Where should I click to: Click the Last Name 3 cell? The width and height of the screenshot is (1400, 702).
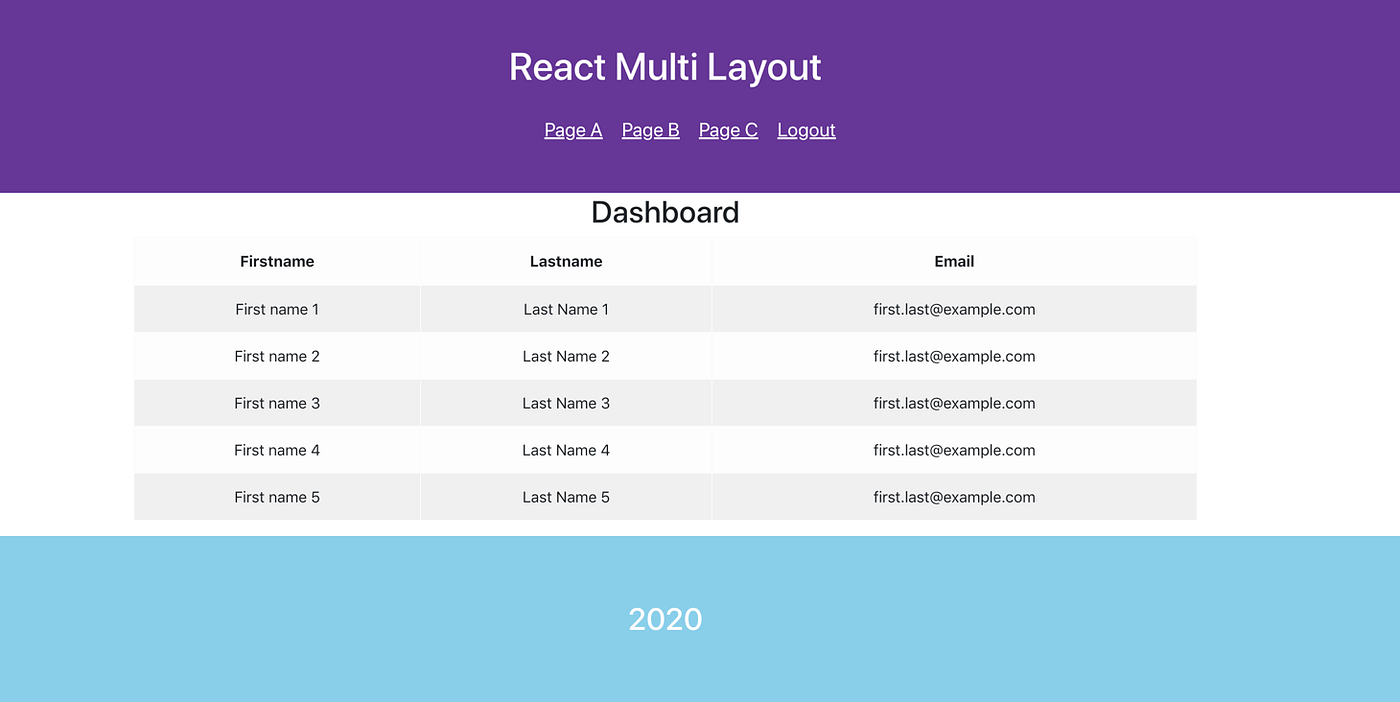[x=566, y=403]
